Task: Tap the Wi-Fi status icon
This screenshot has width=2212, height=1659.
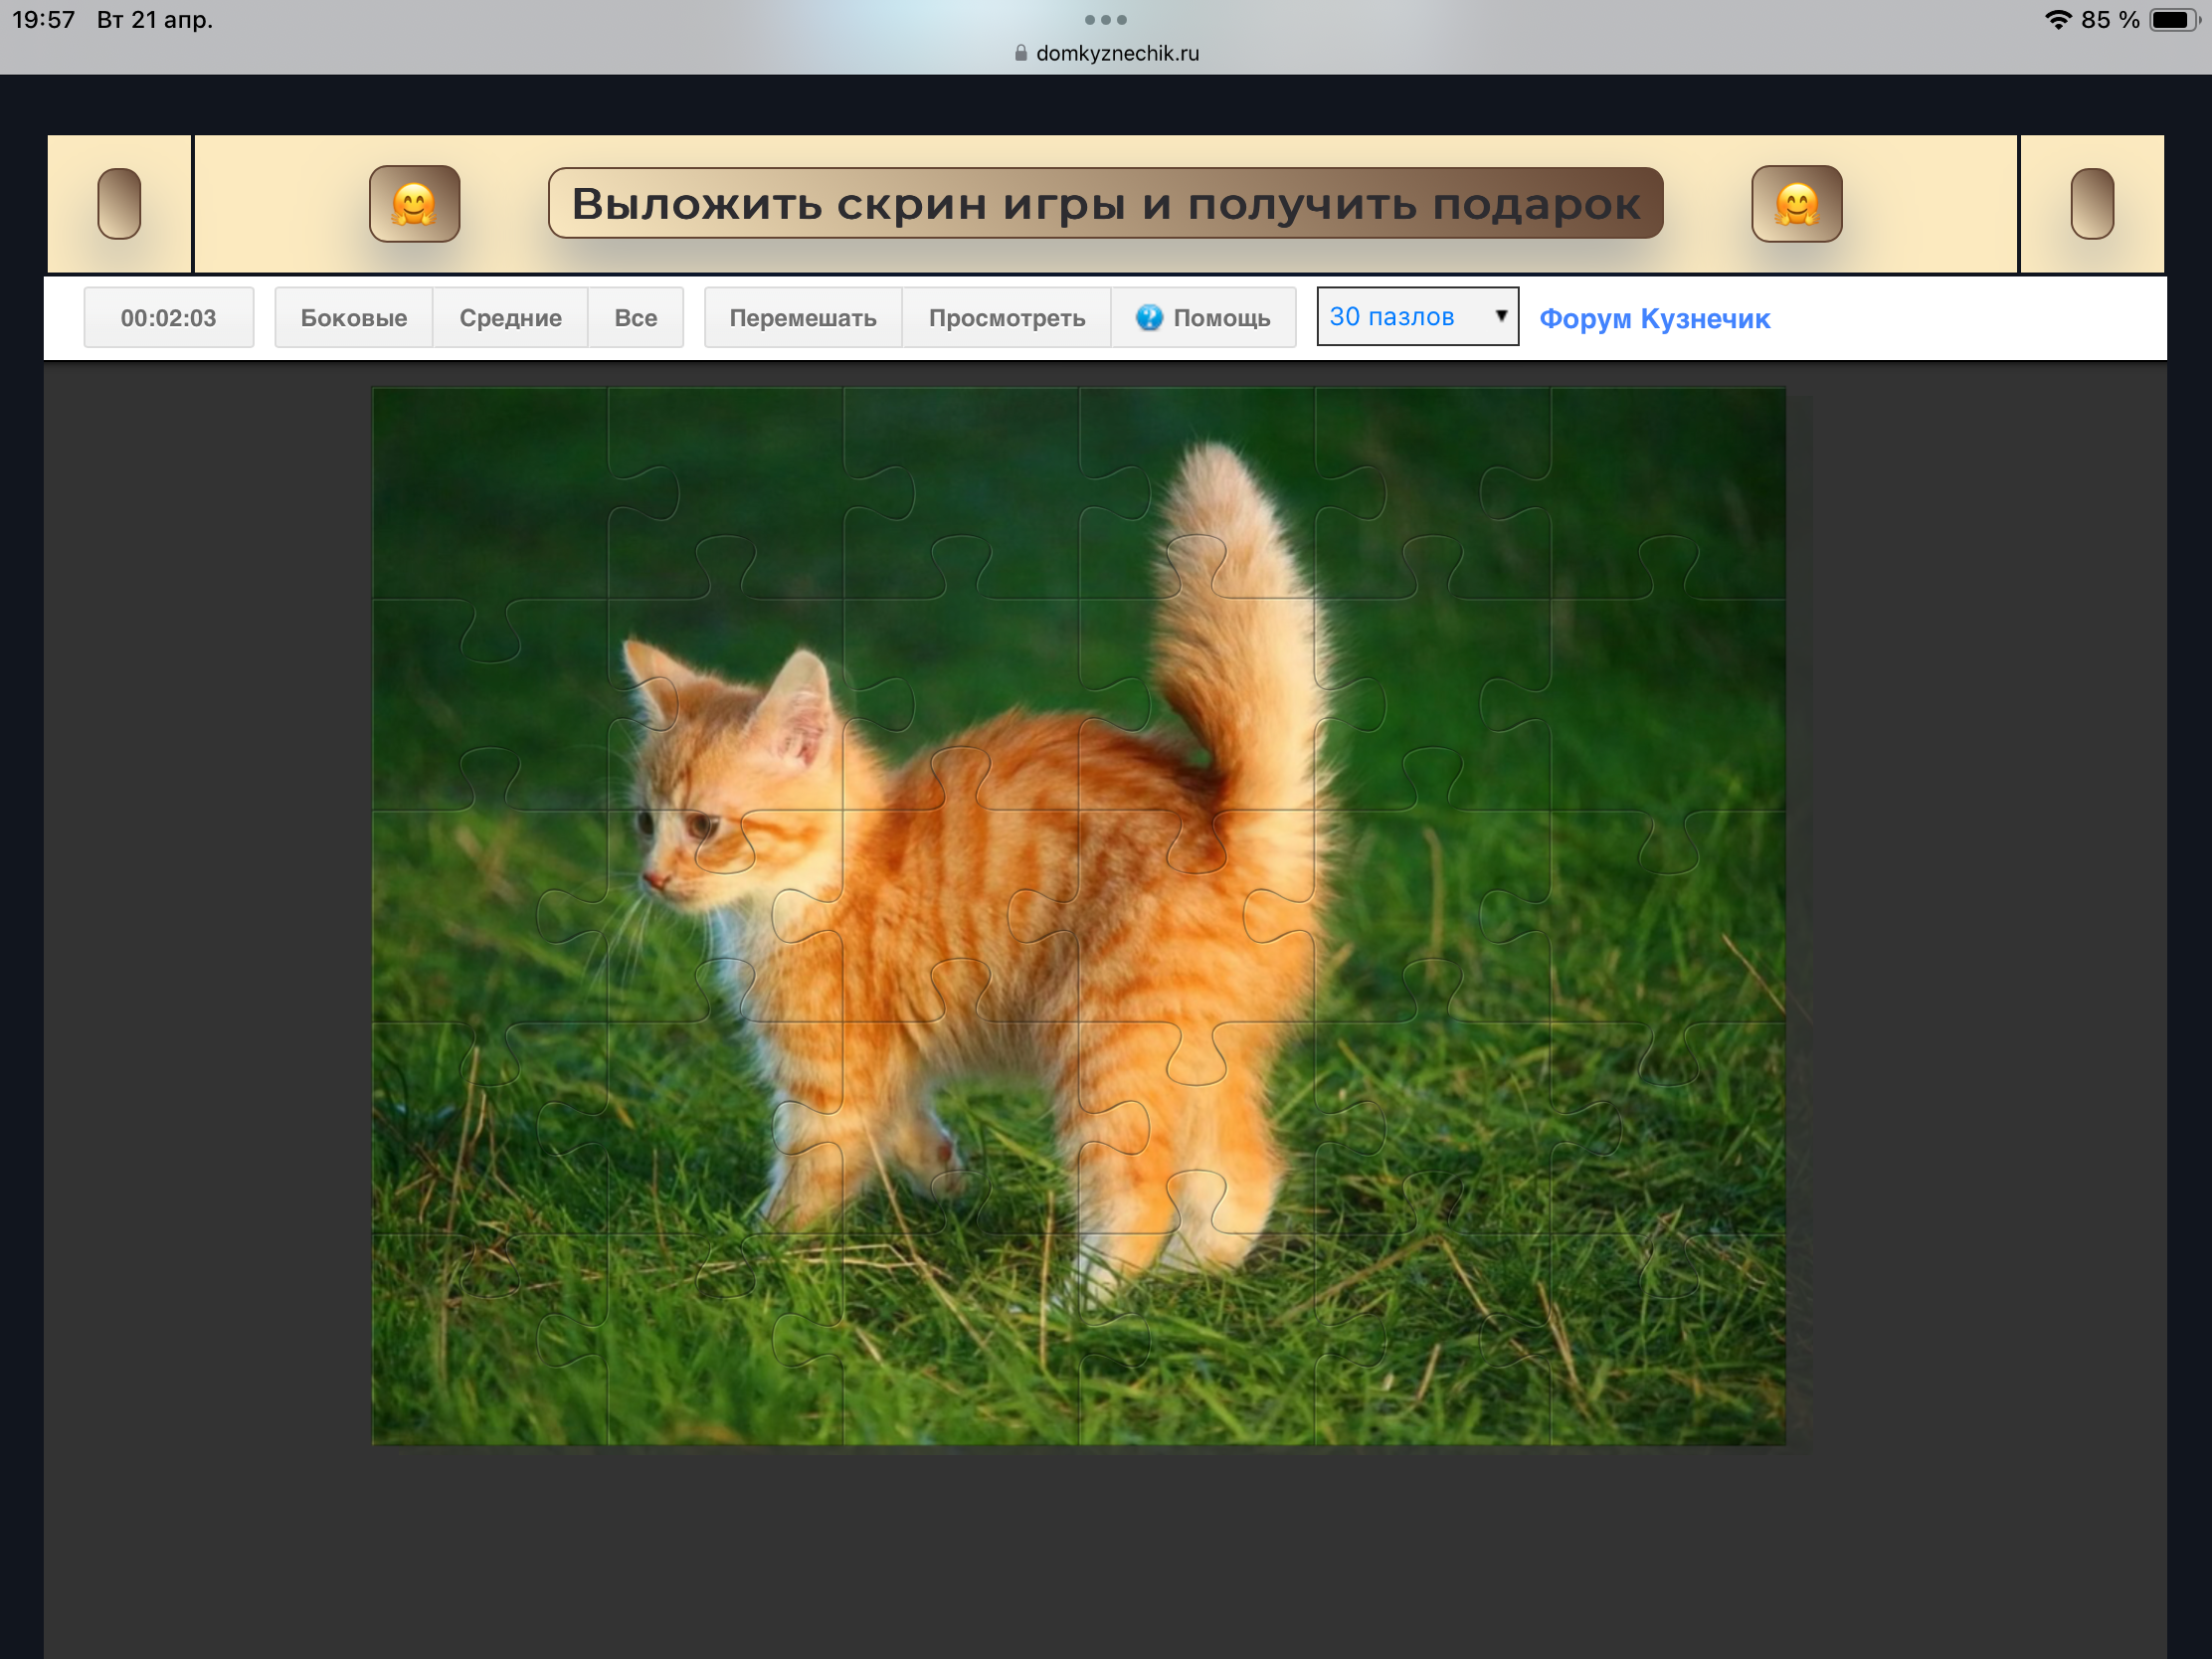Action: pos(2058,20)
